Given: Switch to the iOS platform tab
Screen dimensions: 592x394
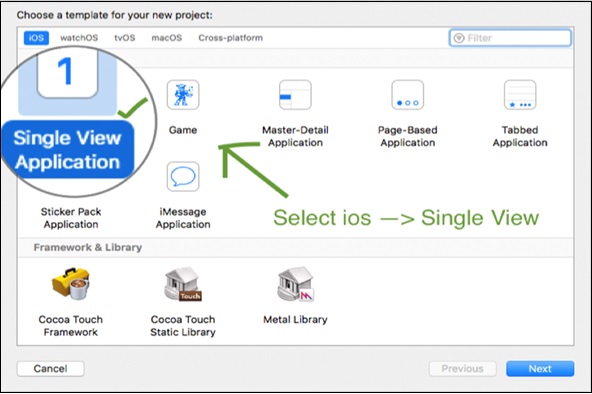Looking at the screenshot, I should click(x=36, y=38).
